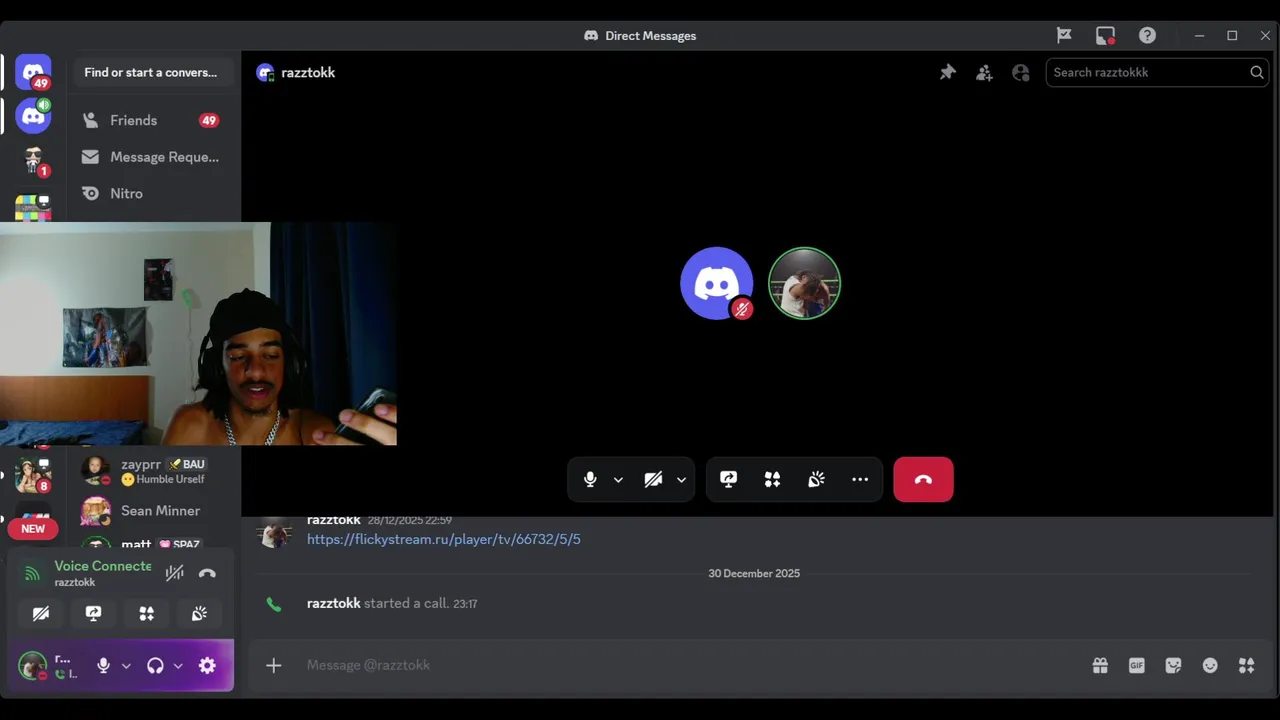Expand output device options in user panel
The width and height of the screenshot is (1280, 720).
tap(178, 666)
